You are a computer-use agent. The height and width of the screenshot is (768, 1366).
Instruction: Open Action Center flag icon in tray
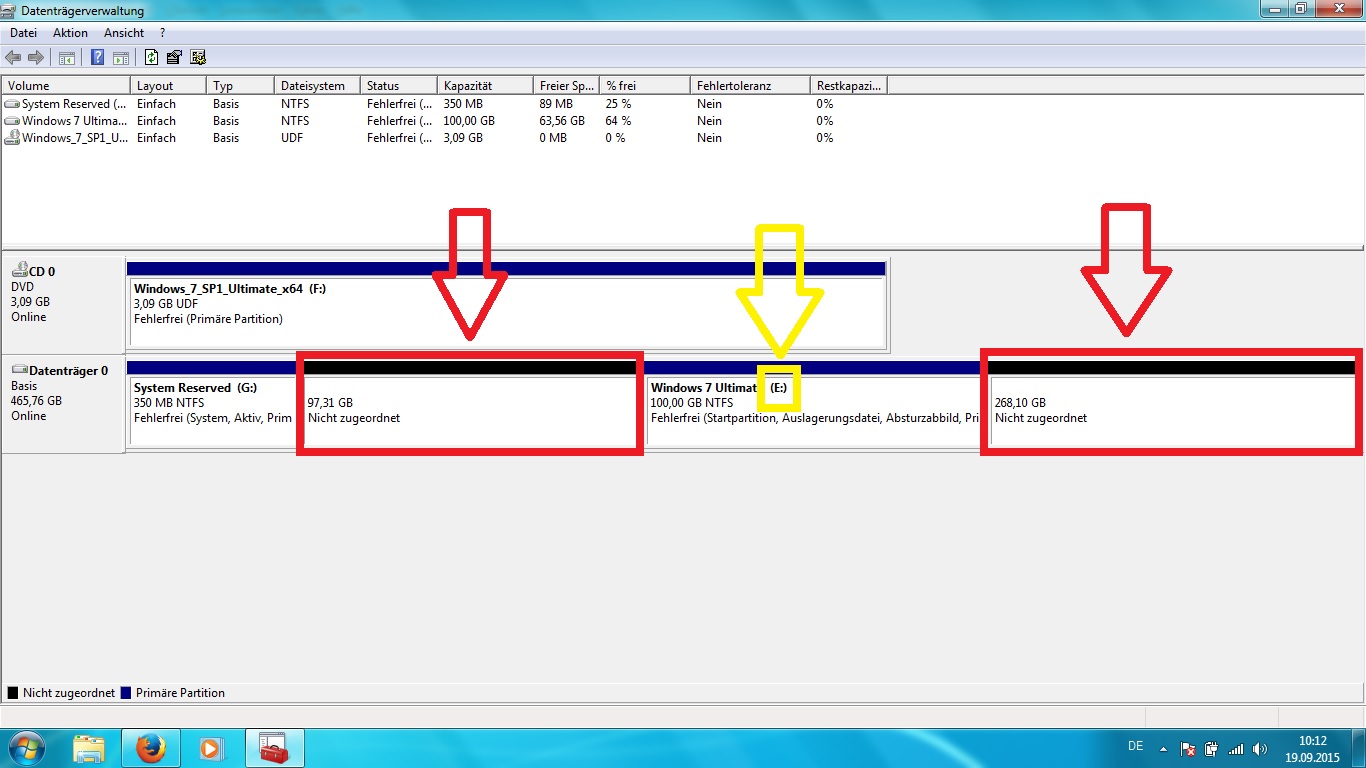pyautogui.click(x=1188, y=748)
